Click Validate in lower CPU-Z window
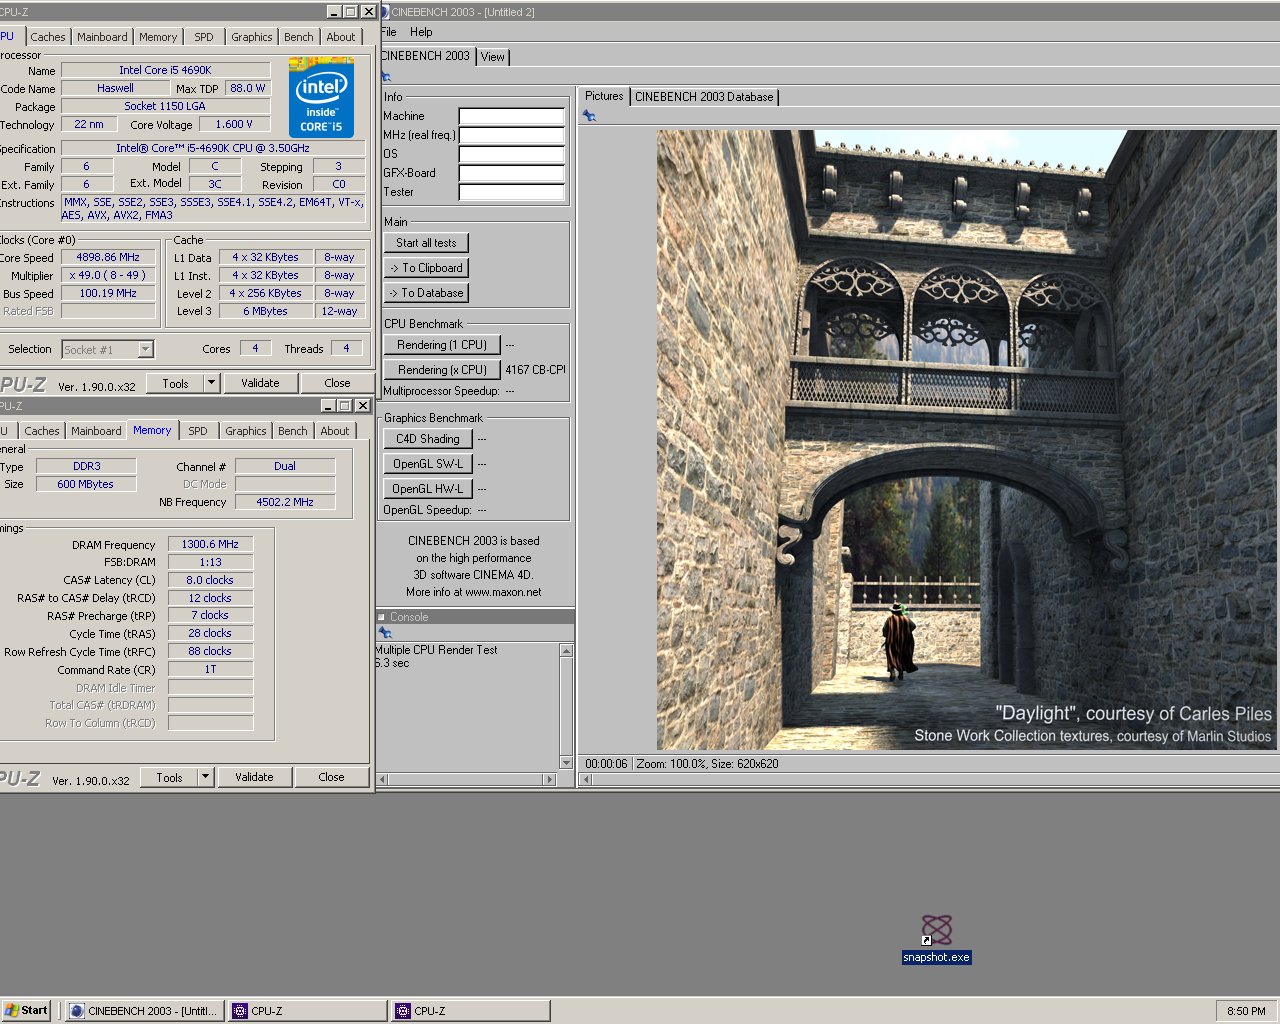 [254, 777]
